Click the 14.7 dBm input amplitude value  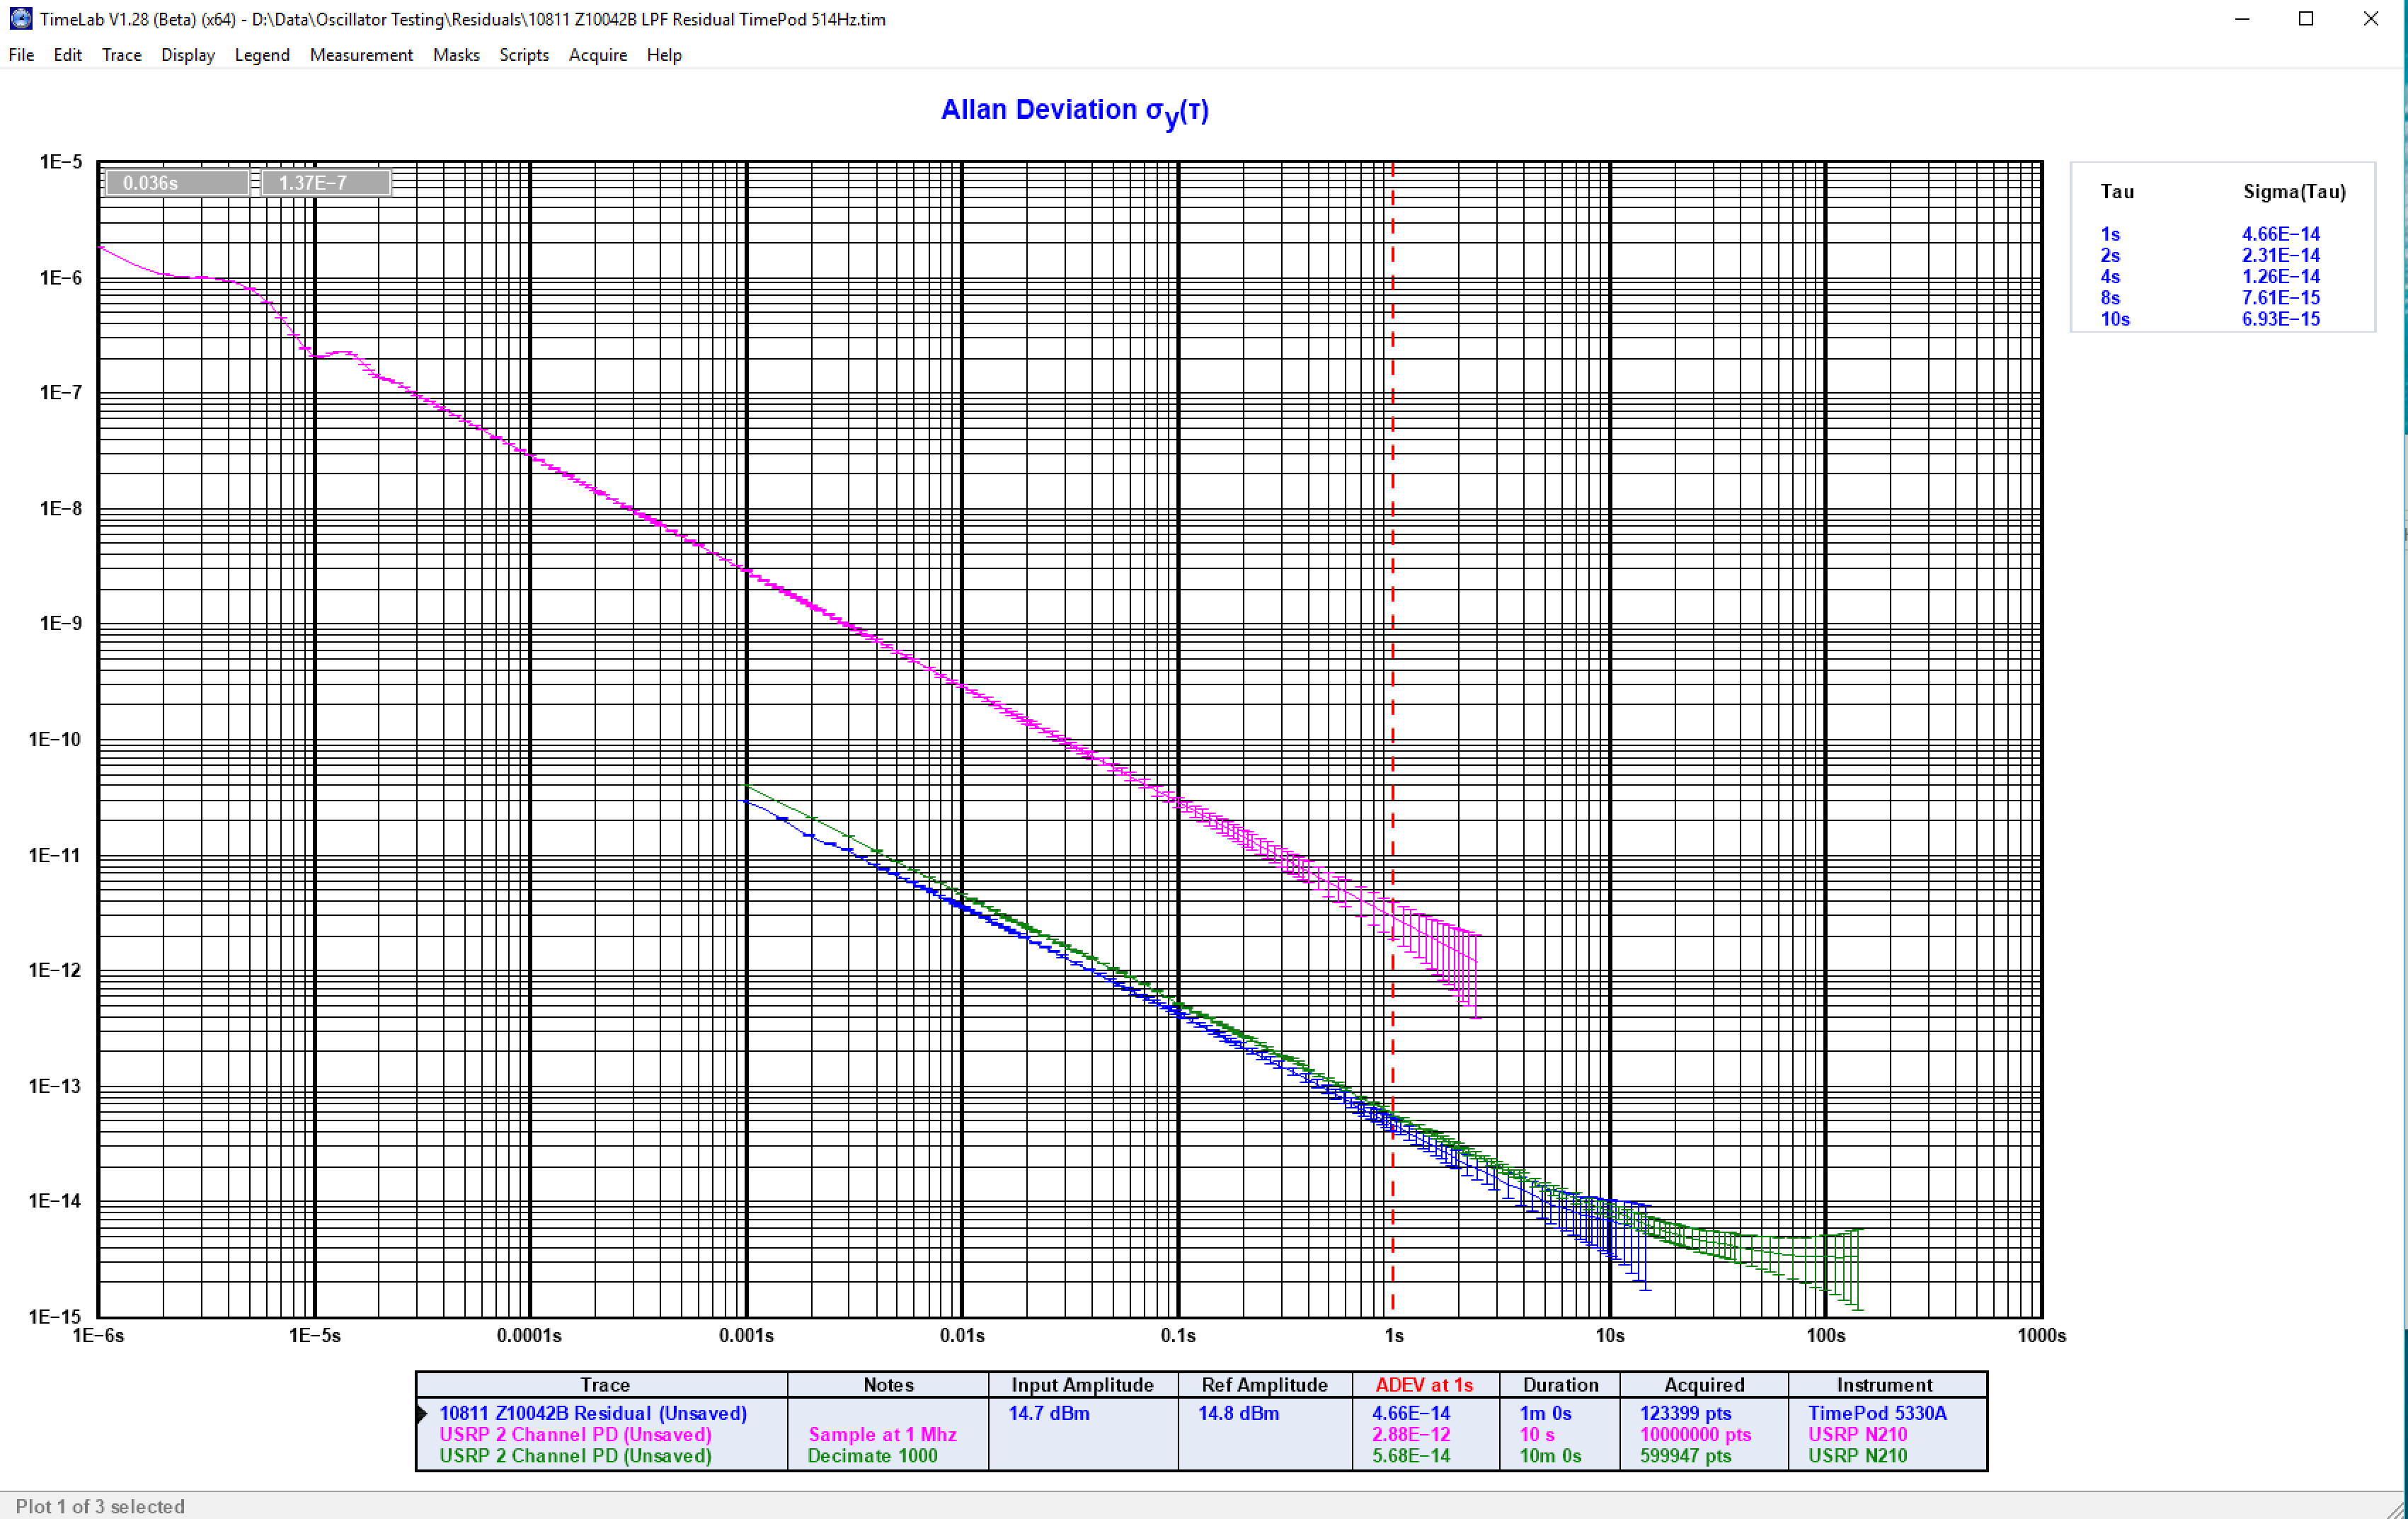(1048, 1413)
